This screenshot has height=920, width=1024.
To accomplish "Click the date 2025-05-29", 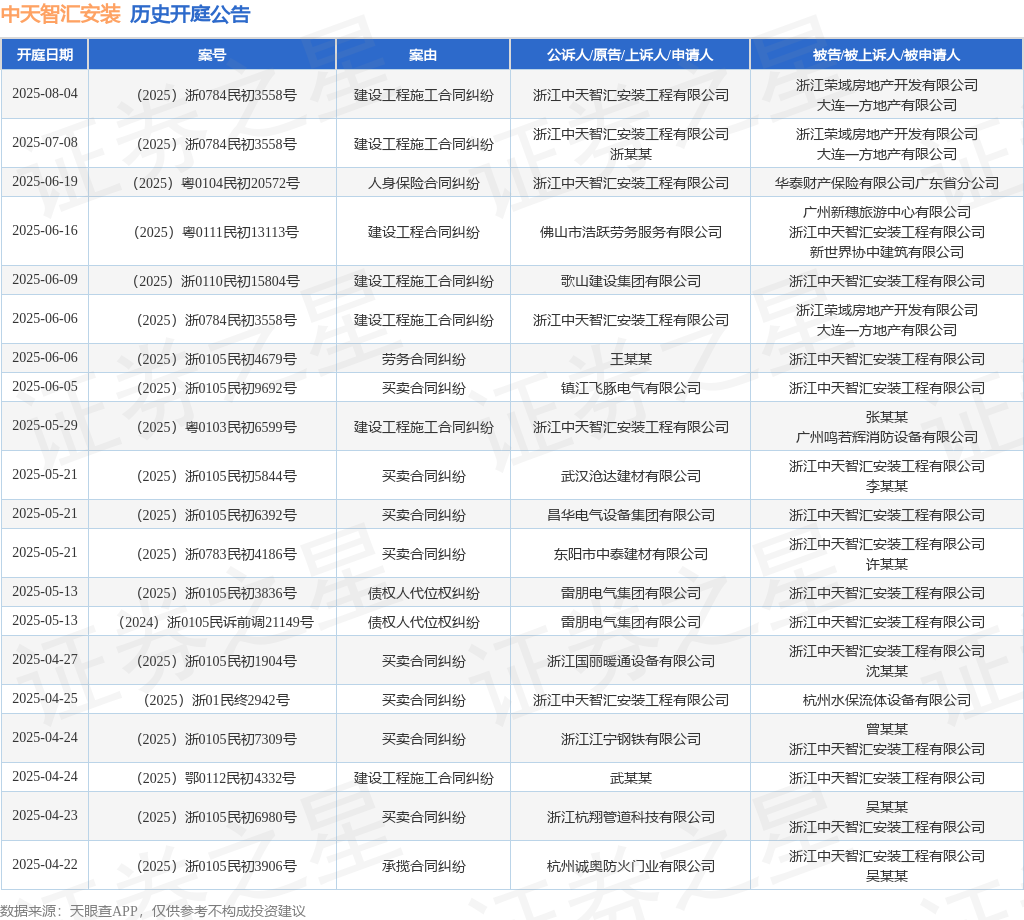I will (45, 426).
